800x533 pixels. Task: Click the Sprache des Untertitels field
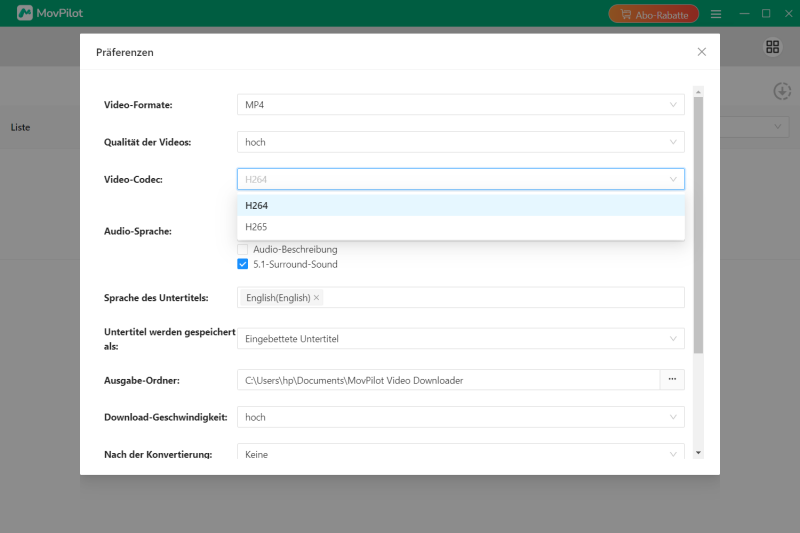point(461,297)
